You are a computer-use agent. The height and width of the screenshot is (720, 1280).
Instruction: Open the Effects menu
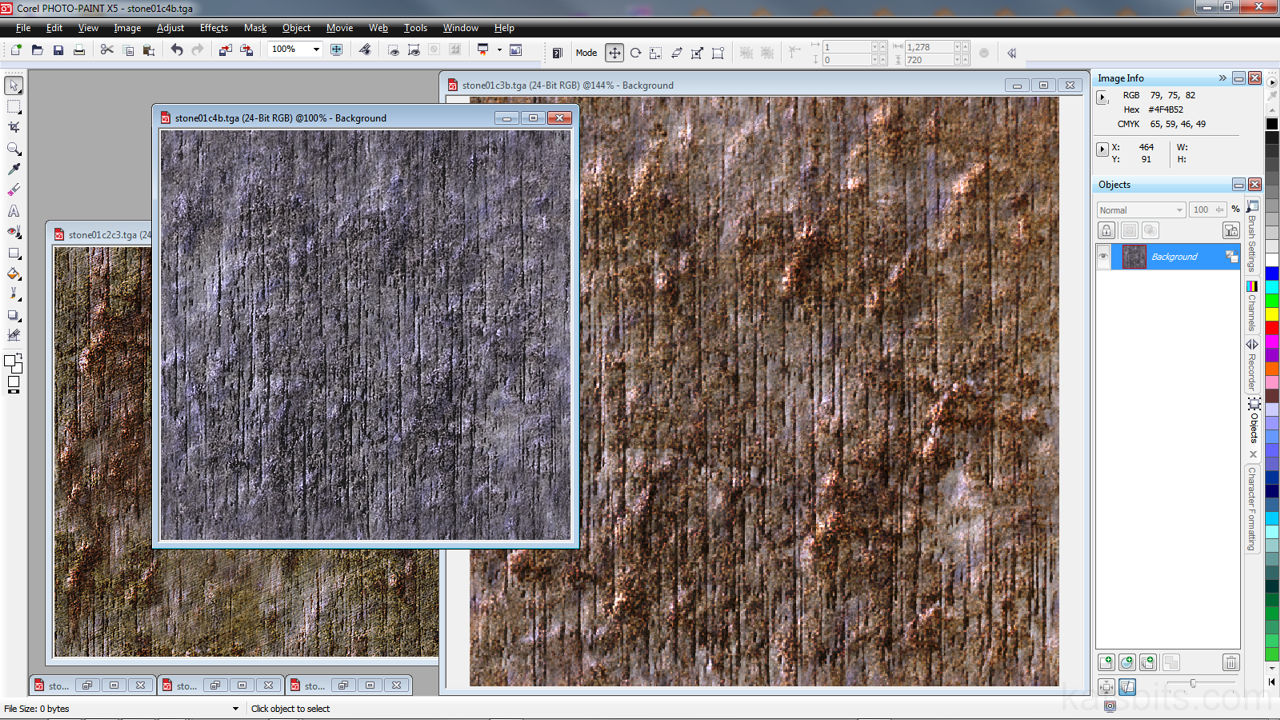213,28
